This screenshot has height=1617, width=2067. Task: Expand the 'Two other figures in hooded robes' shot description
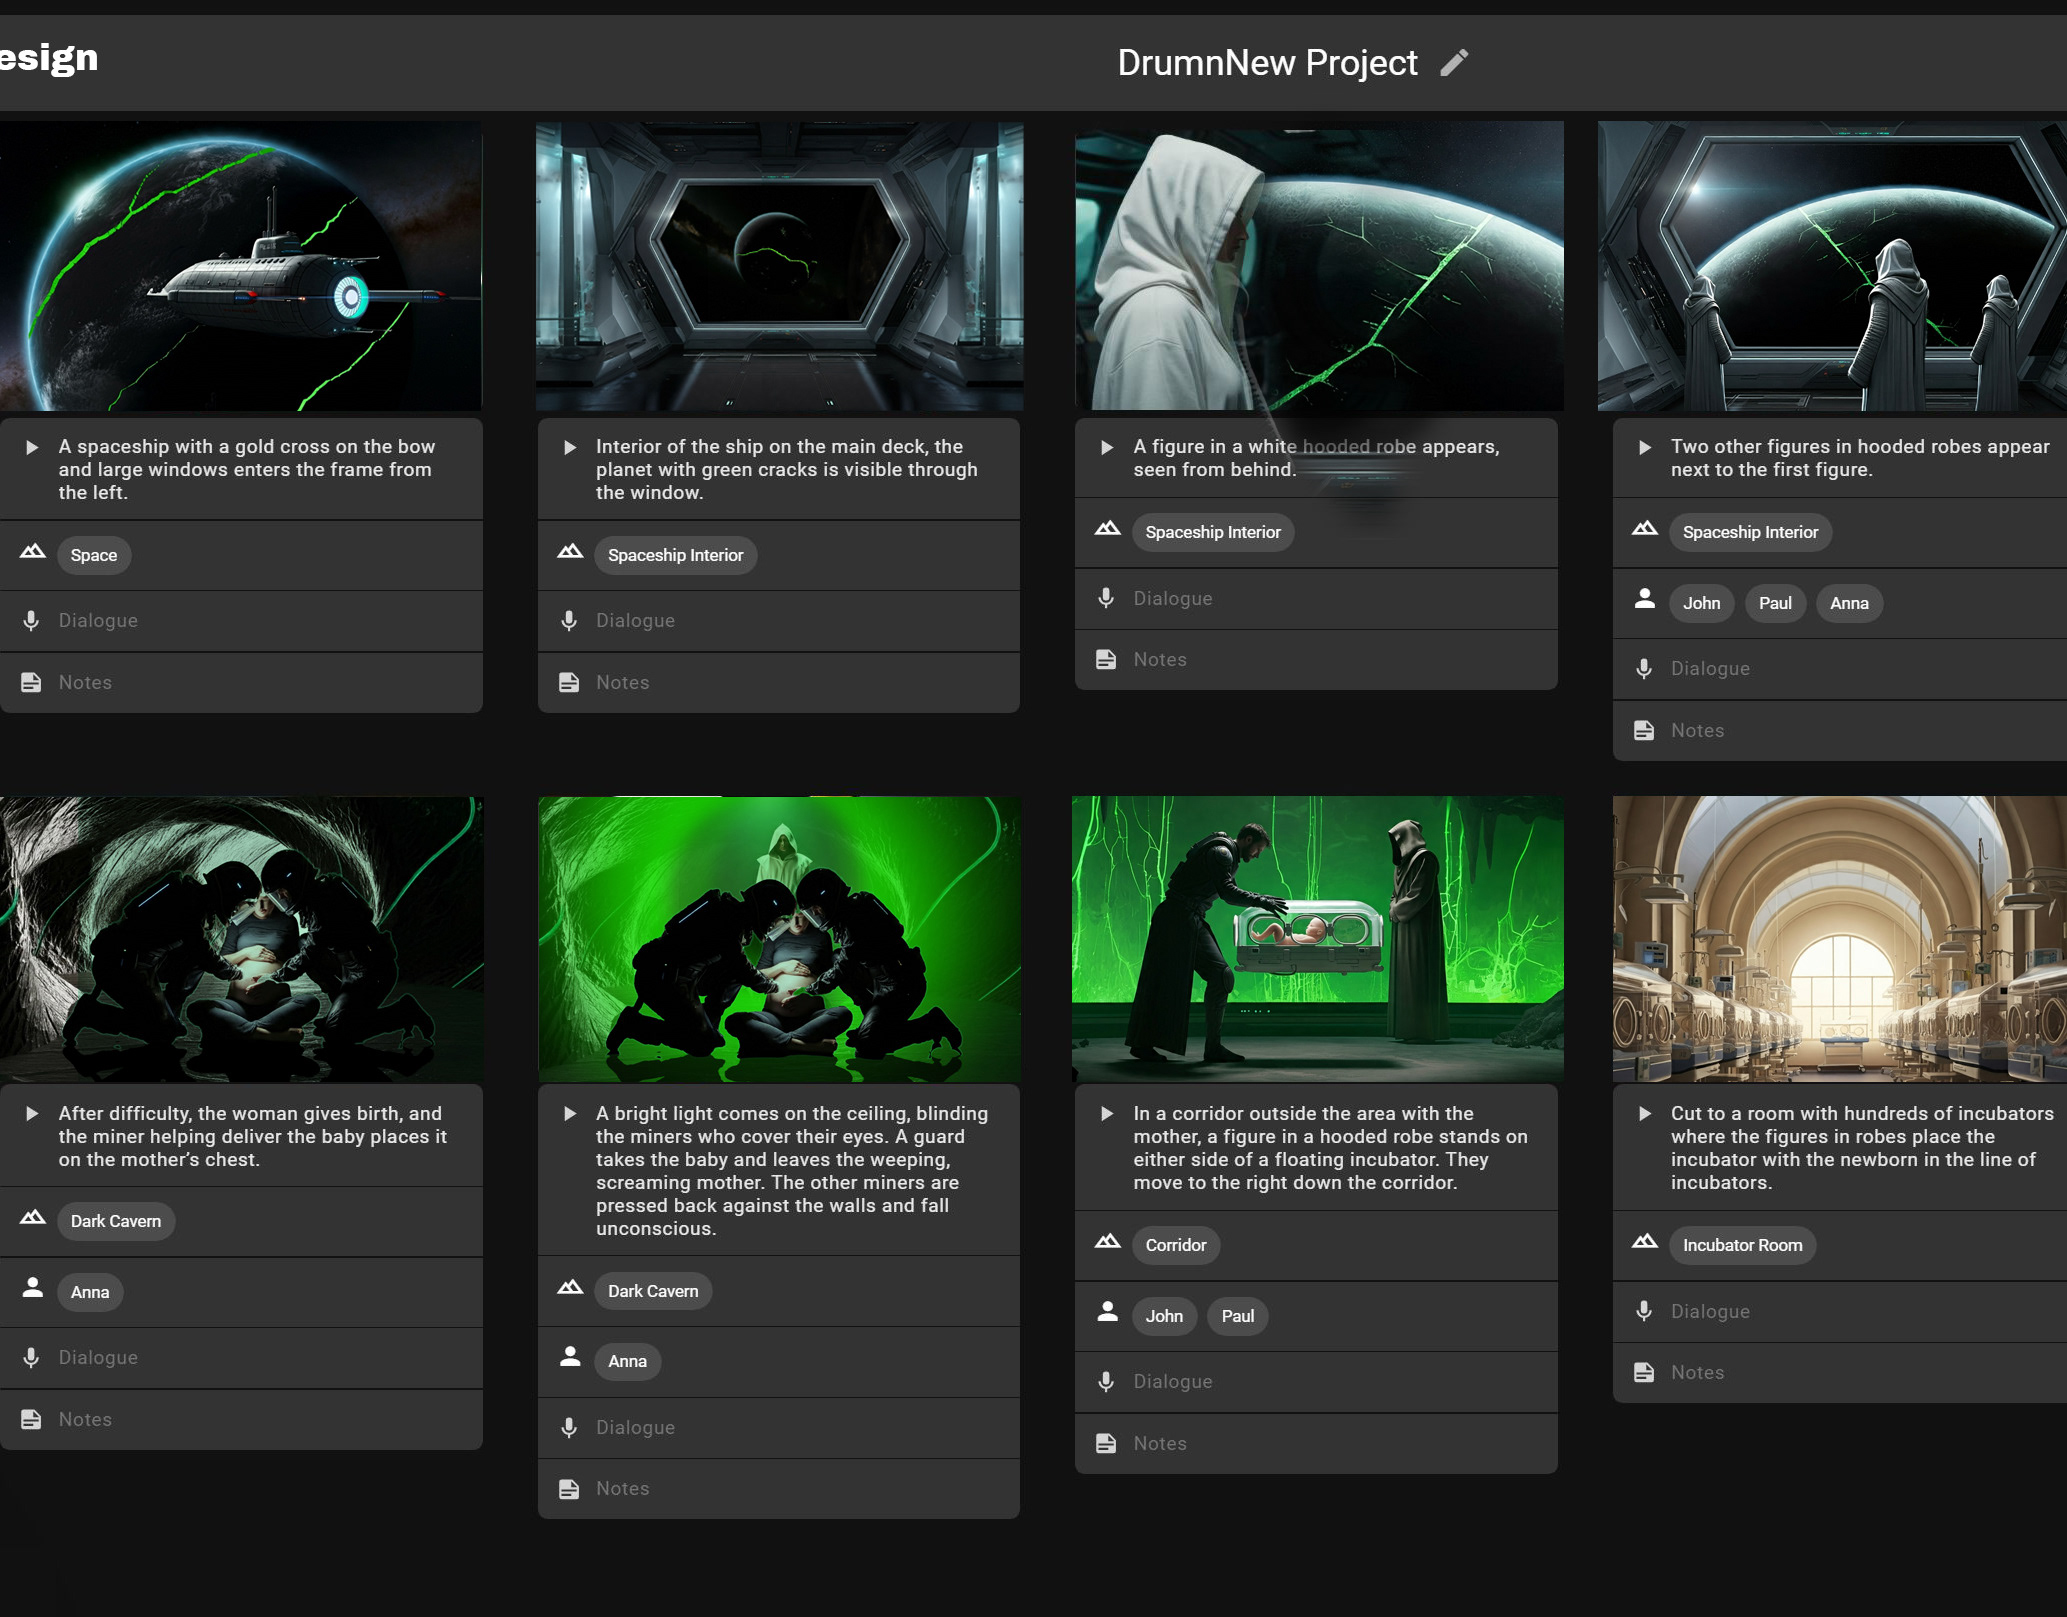pos(1645,447)
